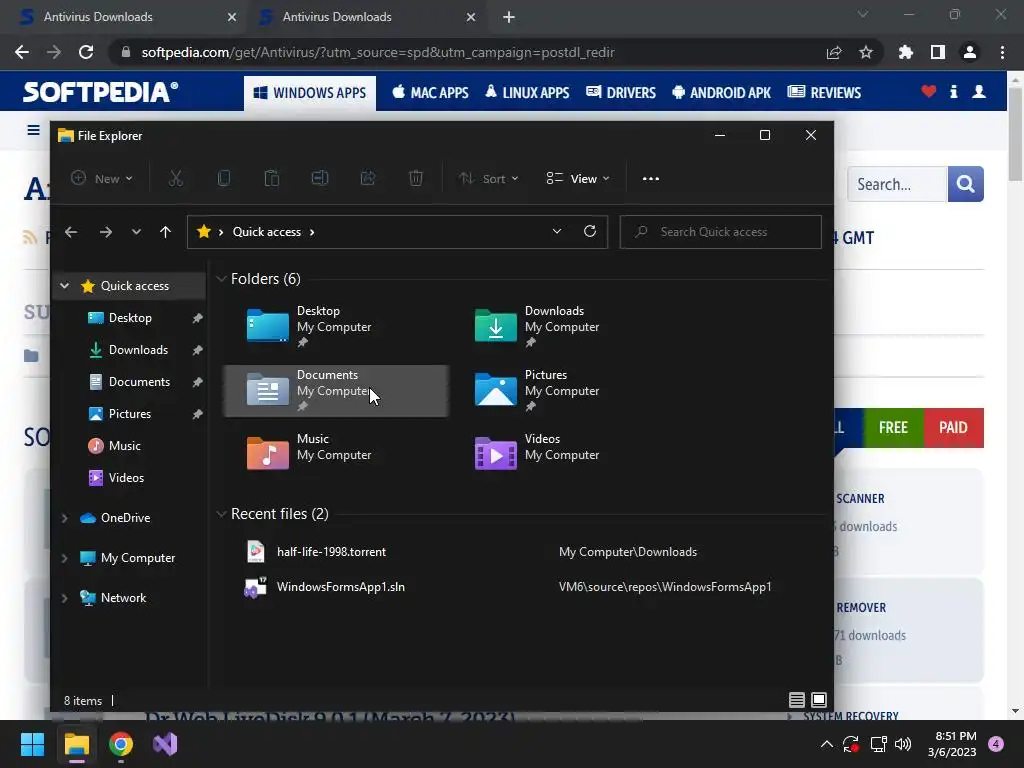The height and width of the screenshot is (768, 1024).
Task: Open the Downloads folder tile
Action: click(564, 327)
